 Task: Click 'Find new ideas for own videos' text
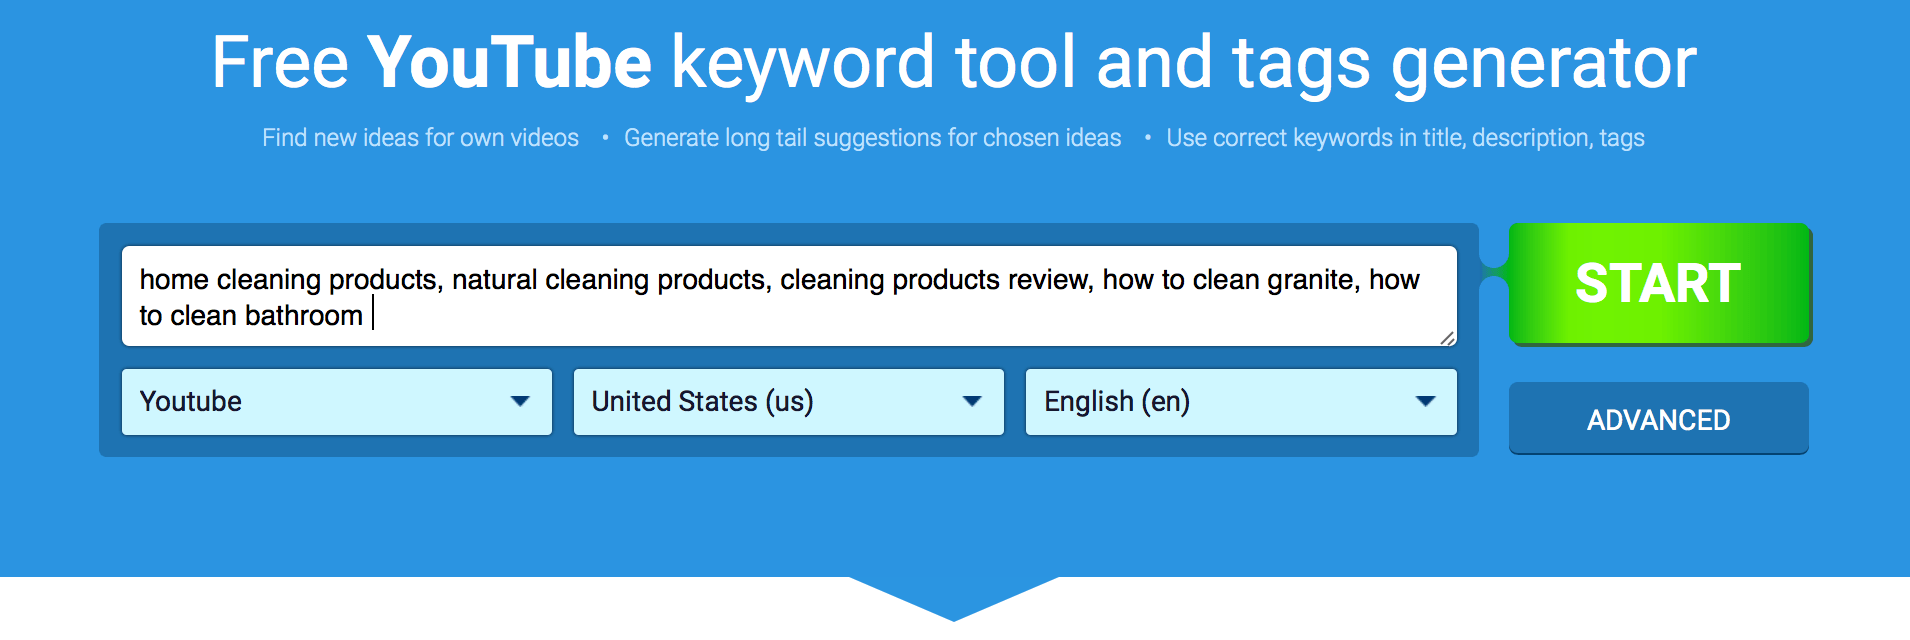pyautogui.click(x=420, y=138)
